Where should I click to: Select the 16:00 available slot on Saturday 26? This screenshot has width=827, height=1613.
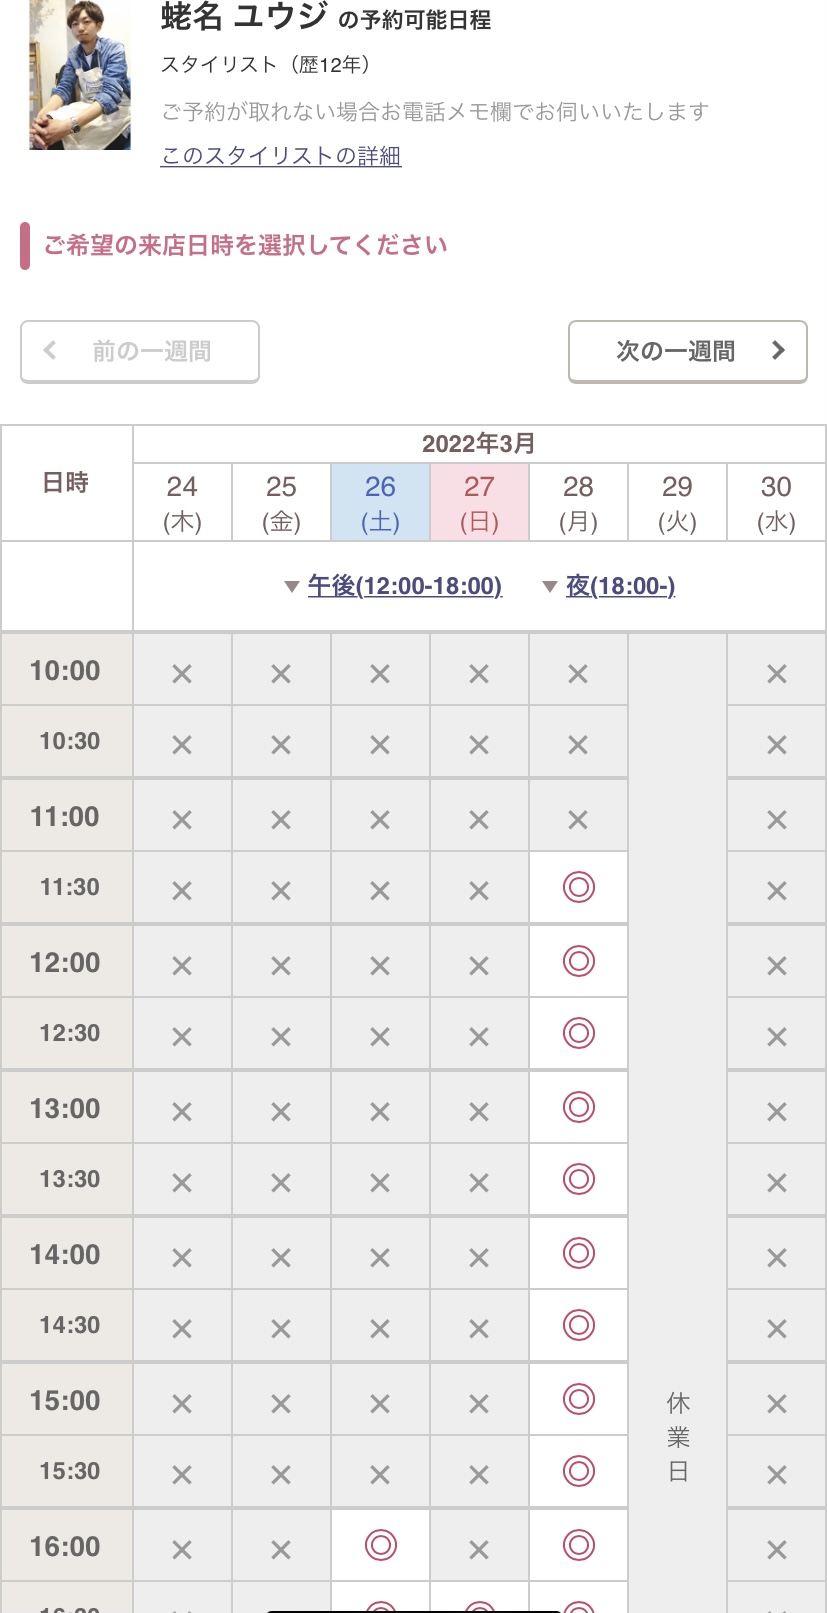click(380, 1545)
